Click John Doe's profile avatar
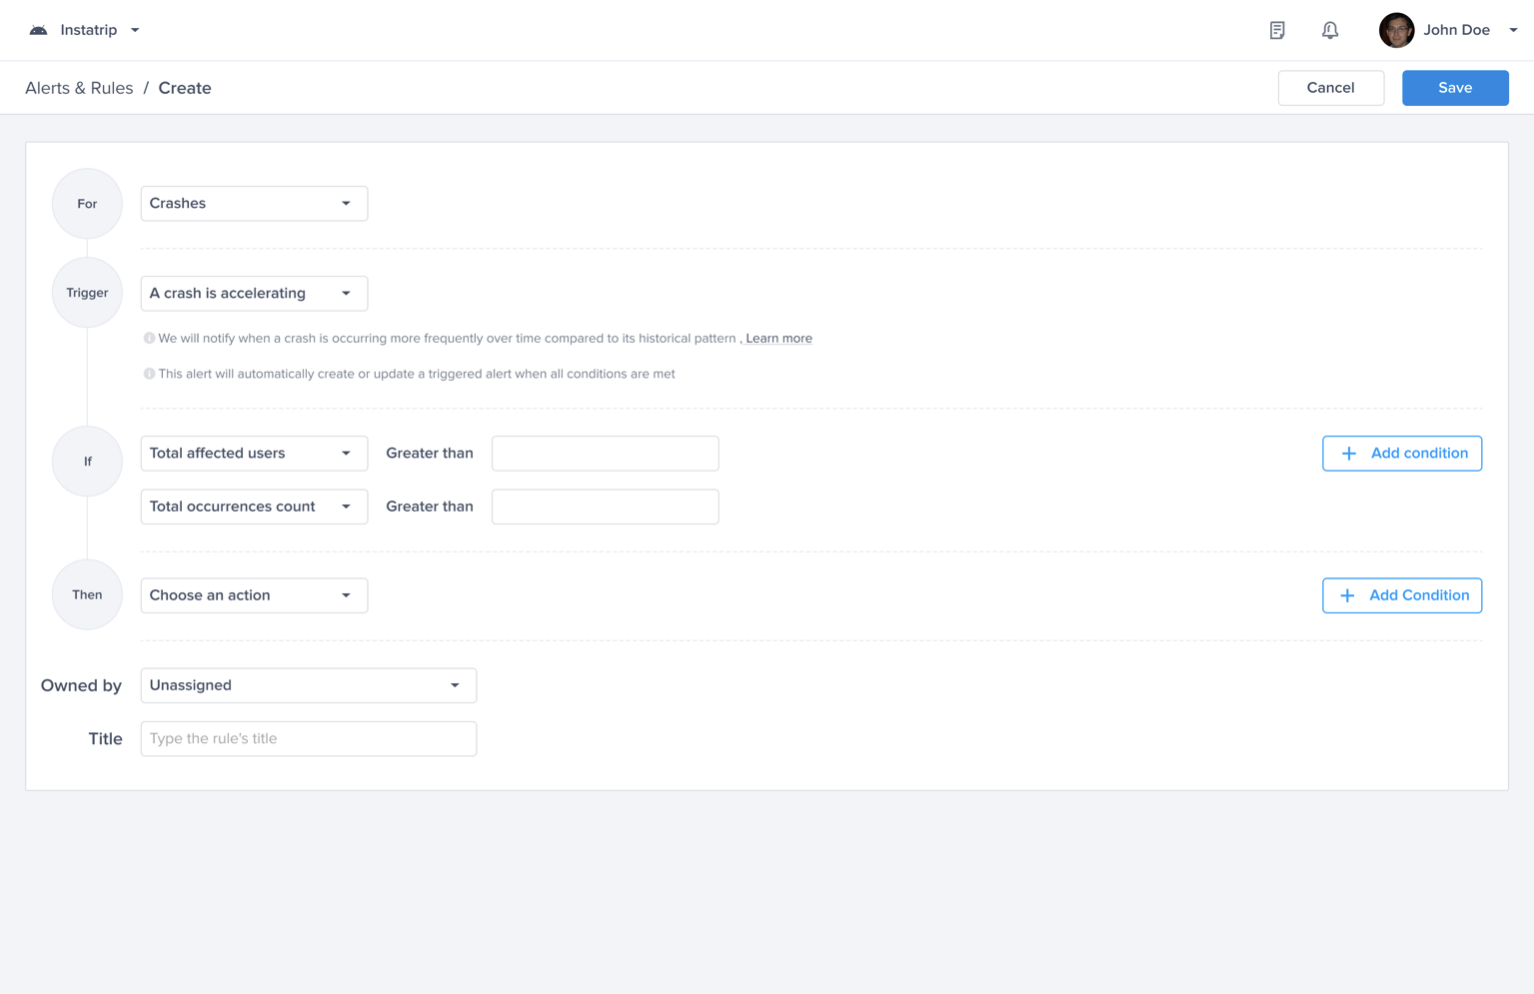The width and height of the screenshot is (1534, 994). pos(1396,30)
